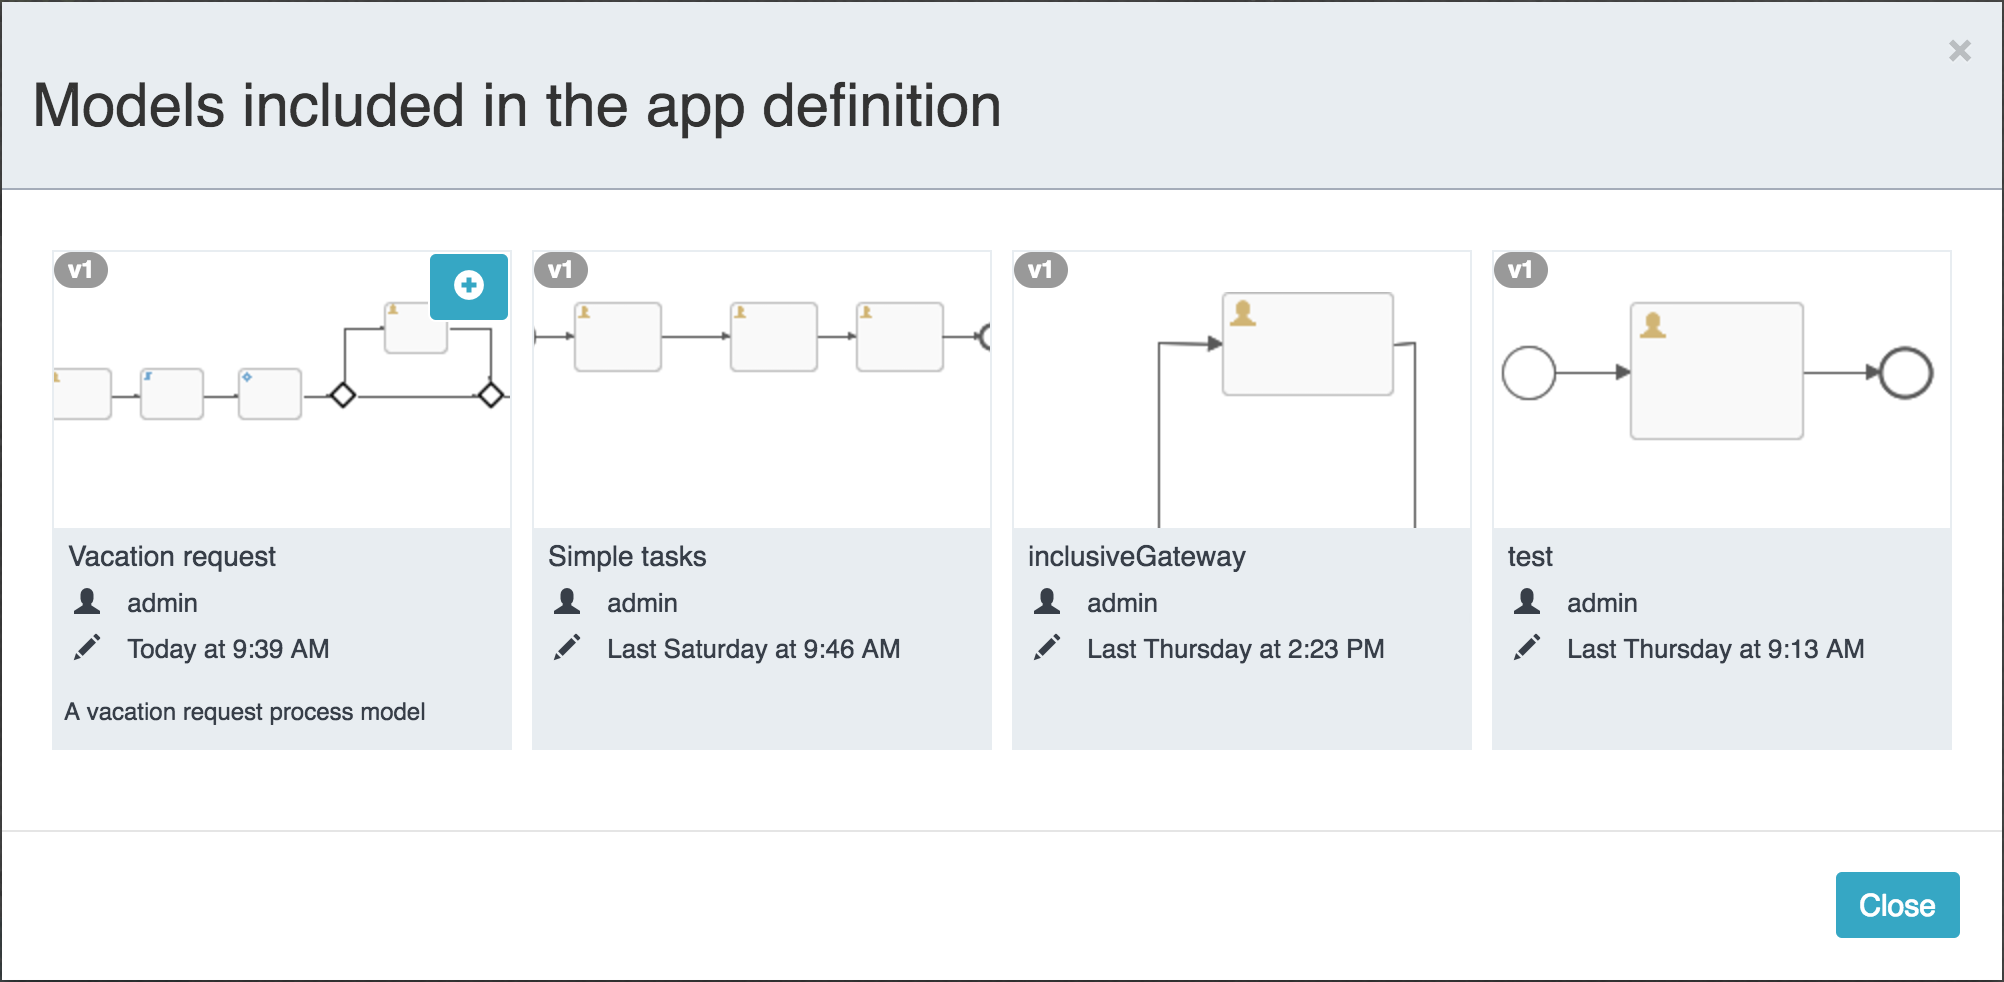Image resolution: width=2004 pixels, height=982 pixels.
Task: Click the 'Last Thursday at 9:13 AM' timestamp
Action: 1715,649
